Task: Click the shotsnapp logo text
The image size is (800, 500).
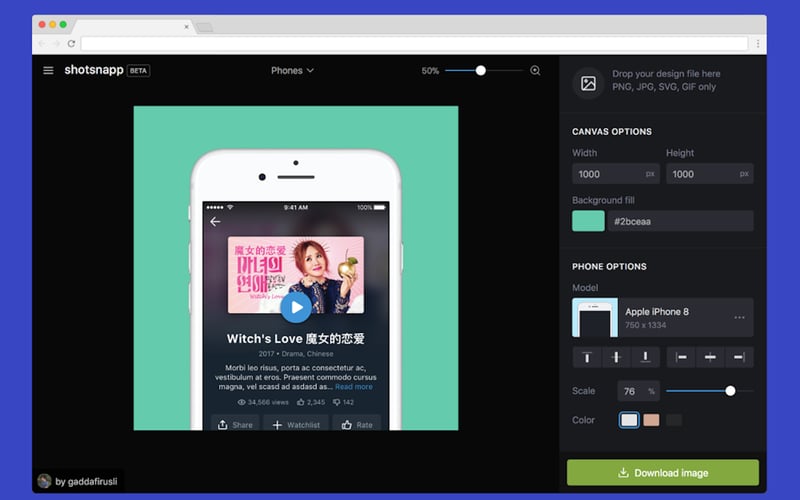Action: pos(94,70)
